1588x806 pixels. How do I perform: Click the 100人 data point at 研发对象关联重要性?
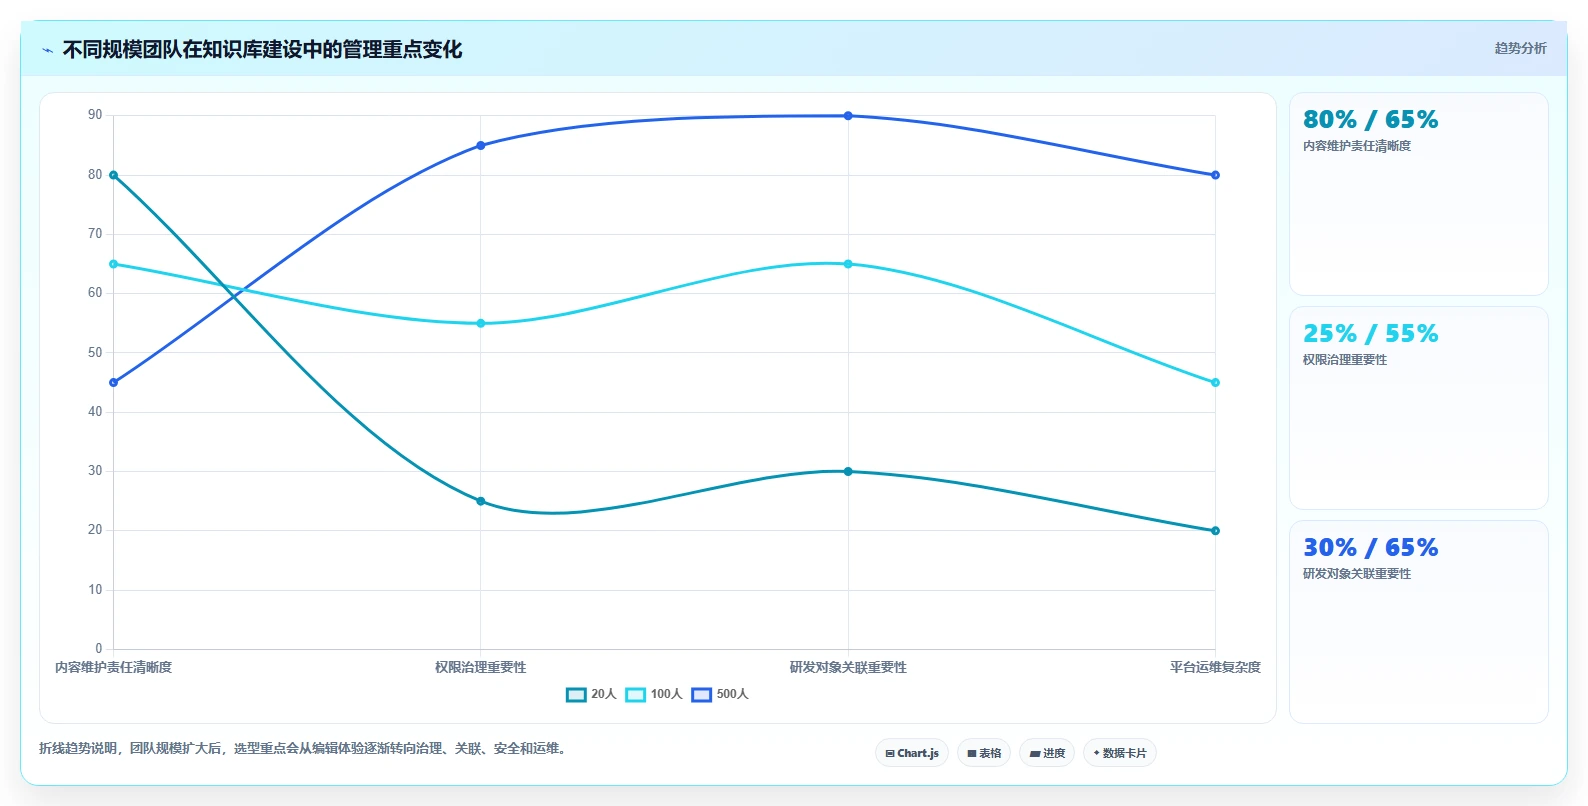pos(848,264)
